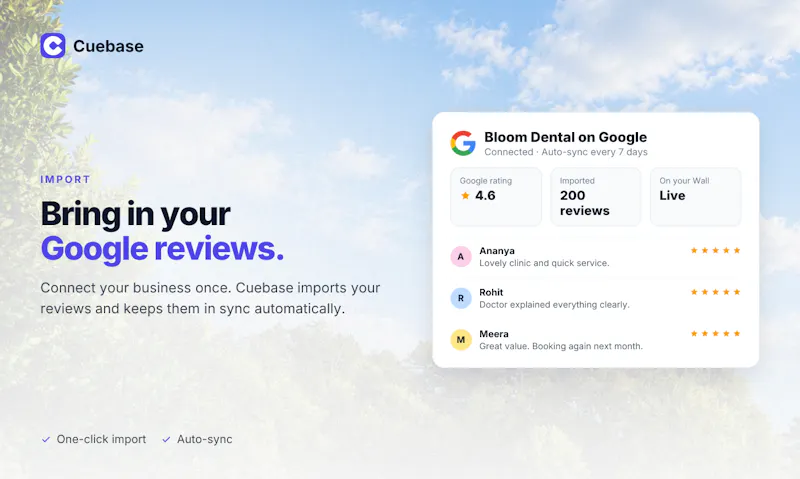Open the Google rating 4.6 card
Viewport: 800px width, 479px height.
[496, 196]
